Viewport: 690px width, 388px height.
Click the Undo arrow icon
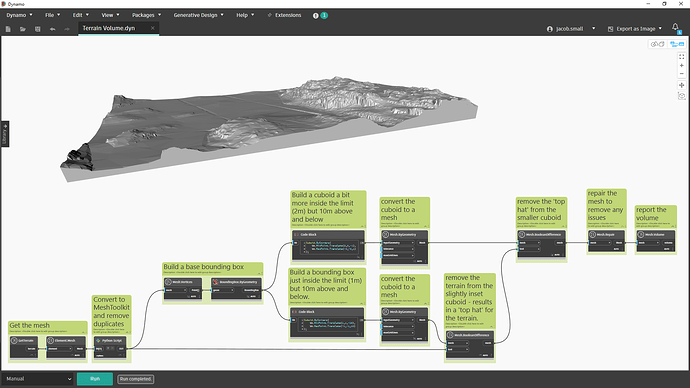(x=52, y=29)
